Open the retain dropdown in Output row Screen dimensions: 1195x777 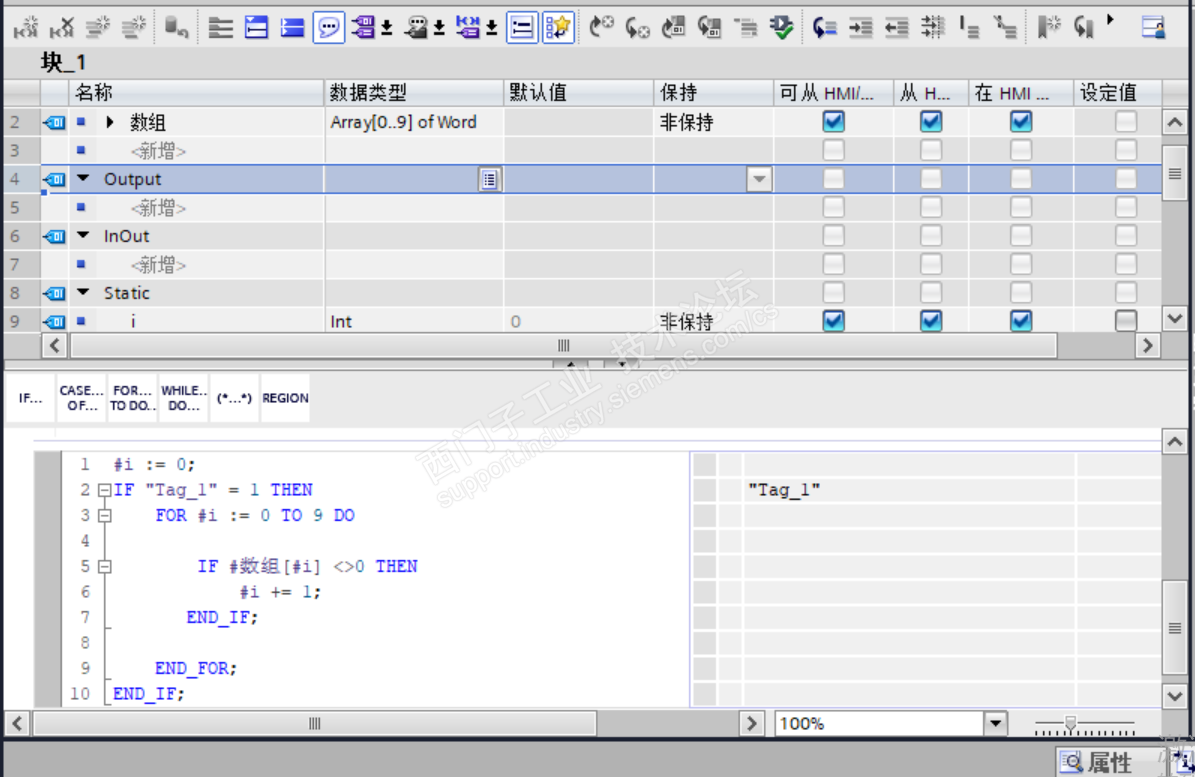point(758,180)
